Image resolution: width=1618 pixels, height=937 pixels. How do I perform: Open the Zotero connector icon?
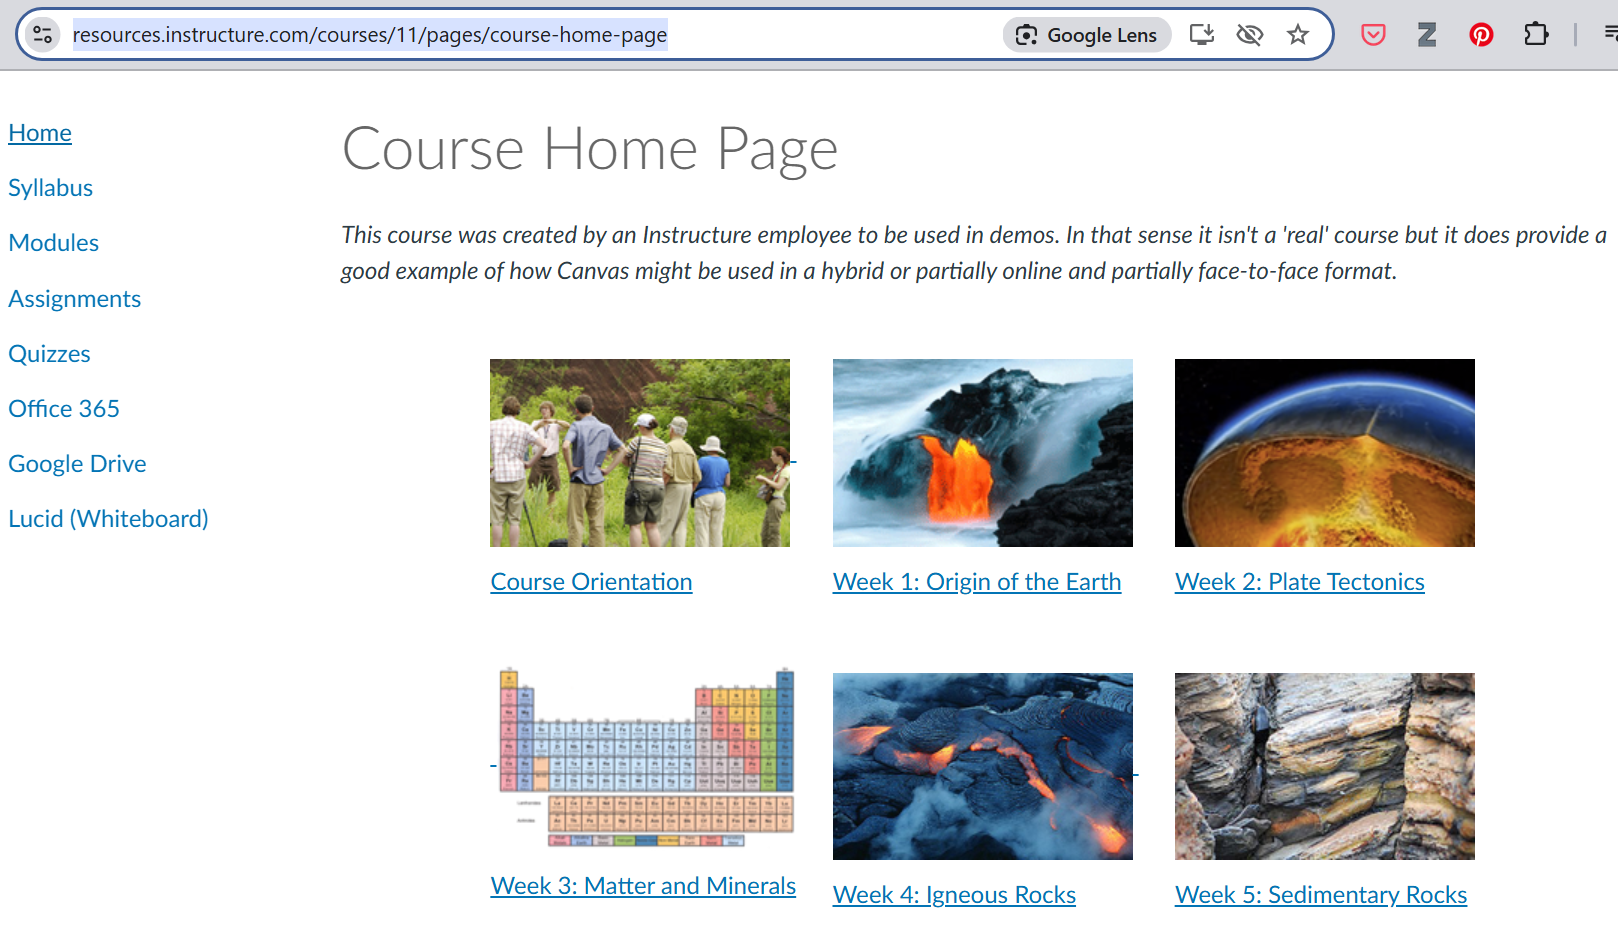click(1426, 34)
